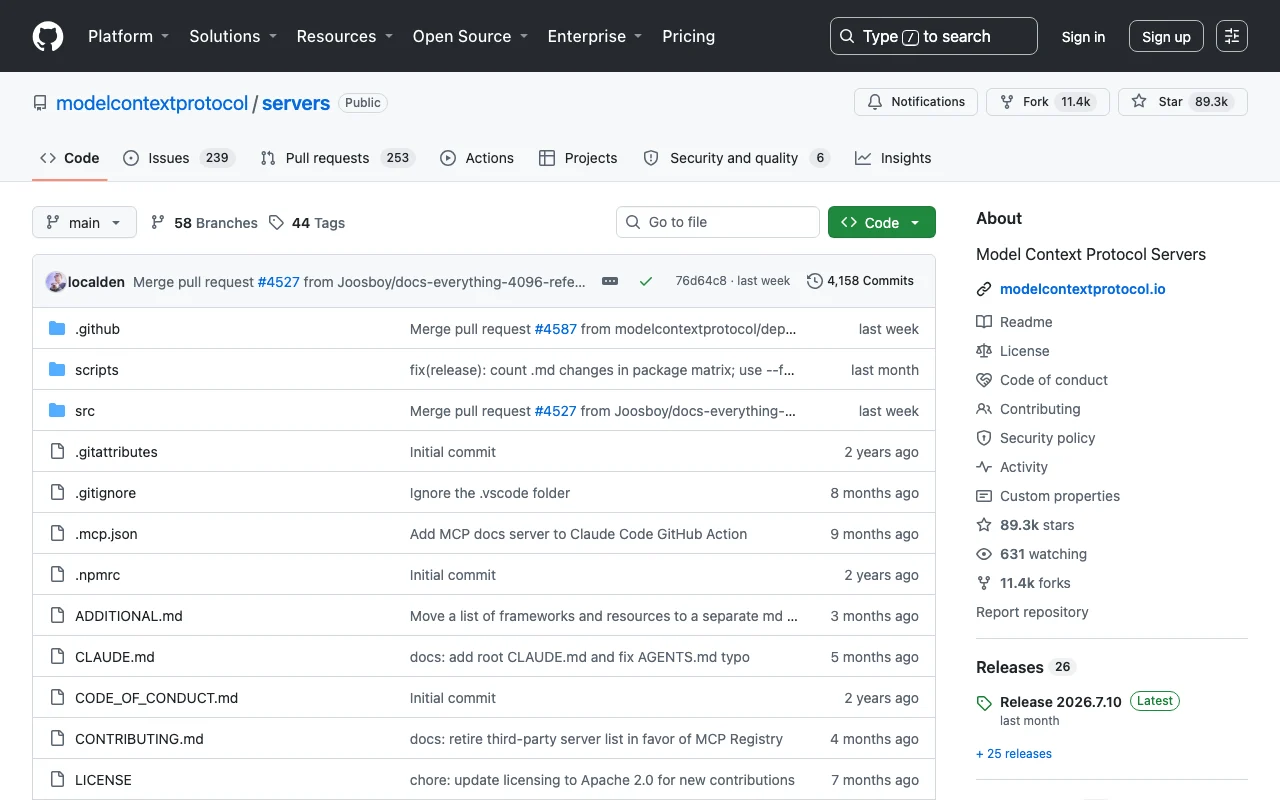Image resolution: width=1280 pixels, height=800 pixels.
Task: Click the LICENSE file icon
Action: click(x=57, y=780)
